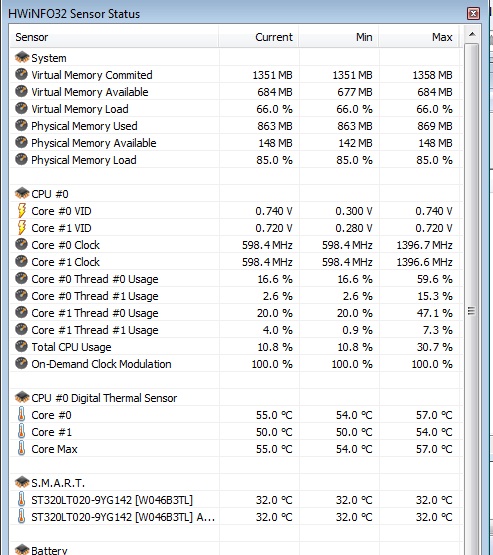Click the gauge icon beside Physical Memory Load
Viewport: 493px width, 555px height.
click(x=22, y=159)
